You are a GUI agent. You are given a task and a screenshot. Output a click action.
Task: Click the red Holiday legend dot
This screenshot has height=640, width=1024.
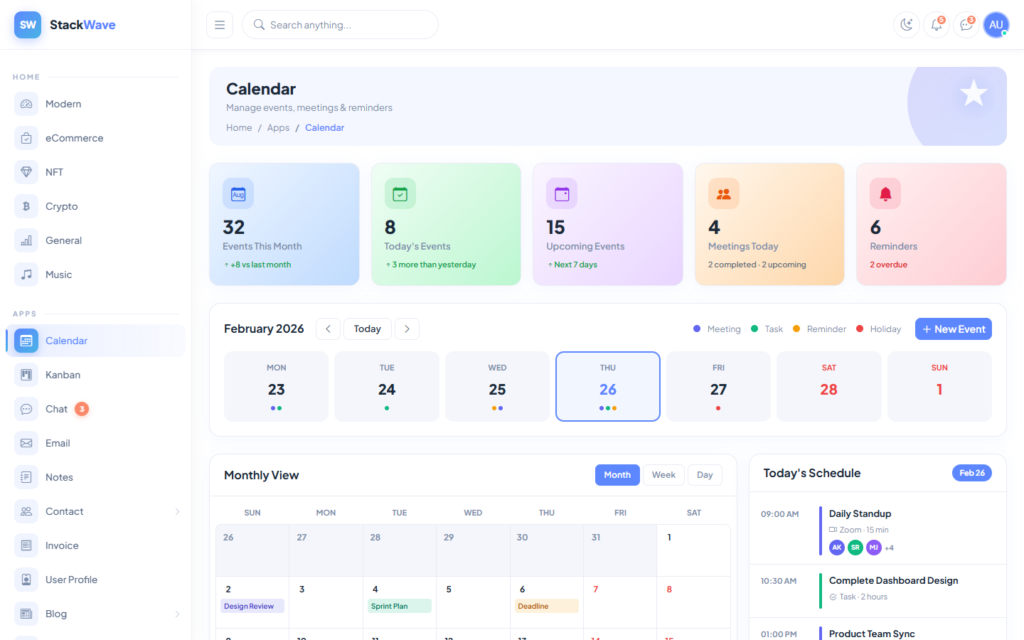click(x=859, y=328)
